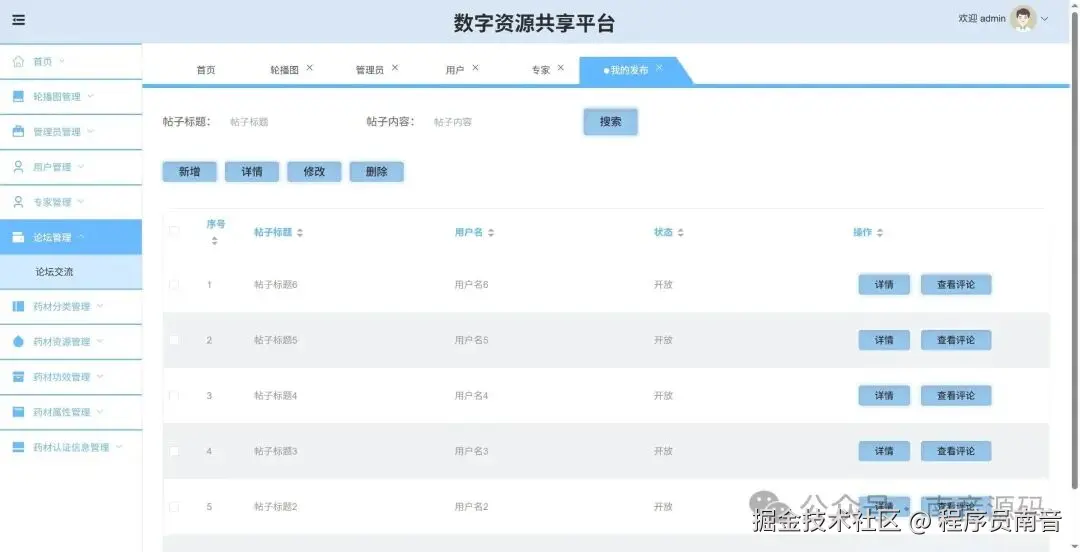The image size is (1080, 552).
Task: Check the row for 帖子标题3
Action: (174, 451)
